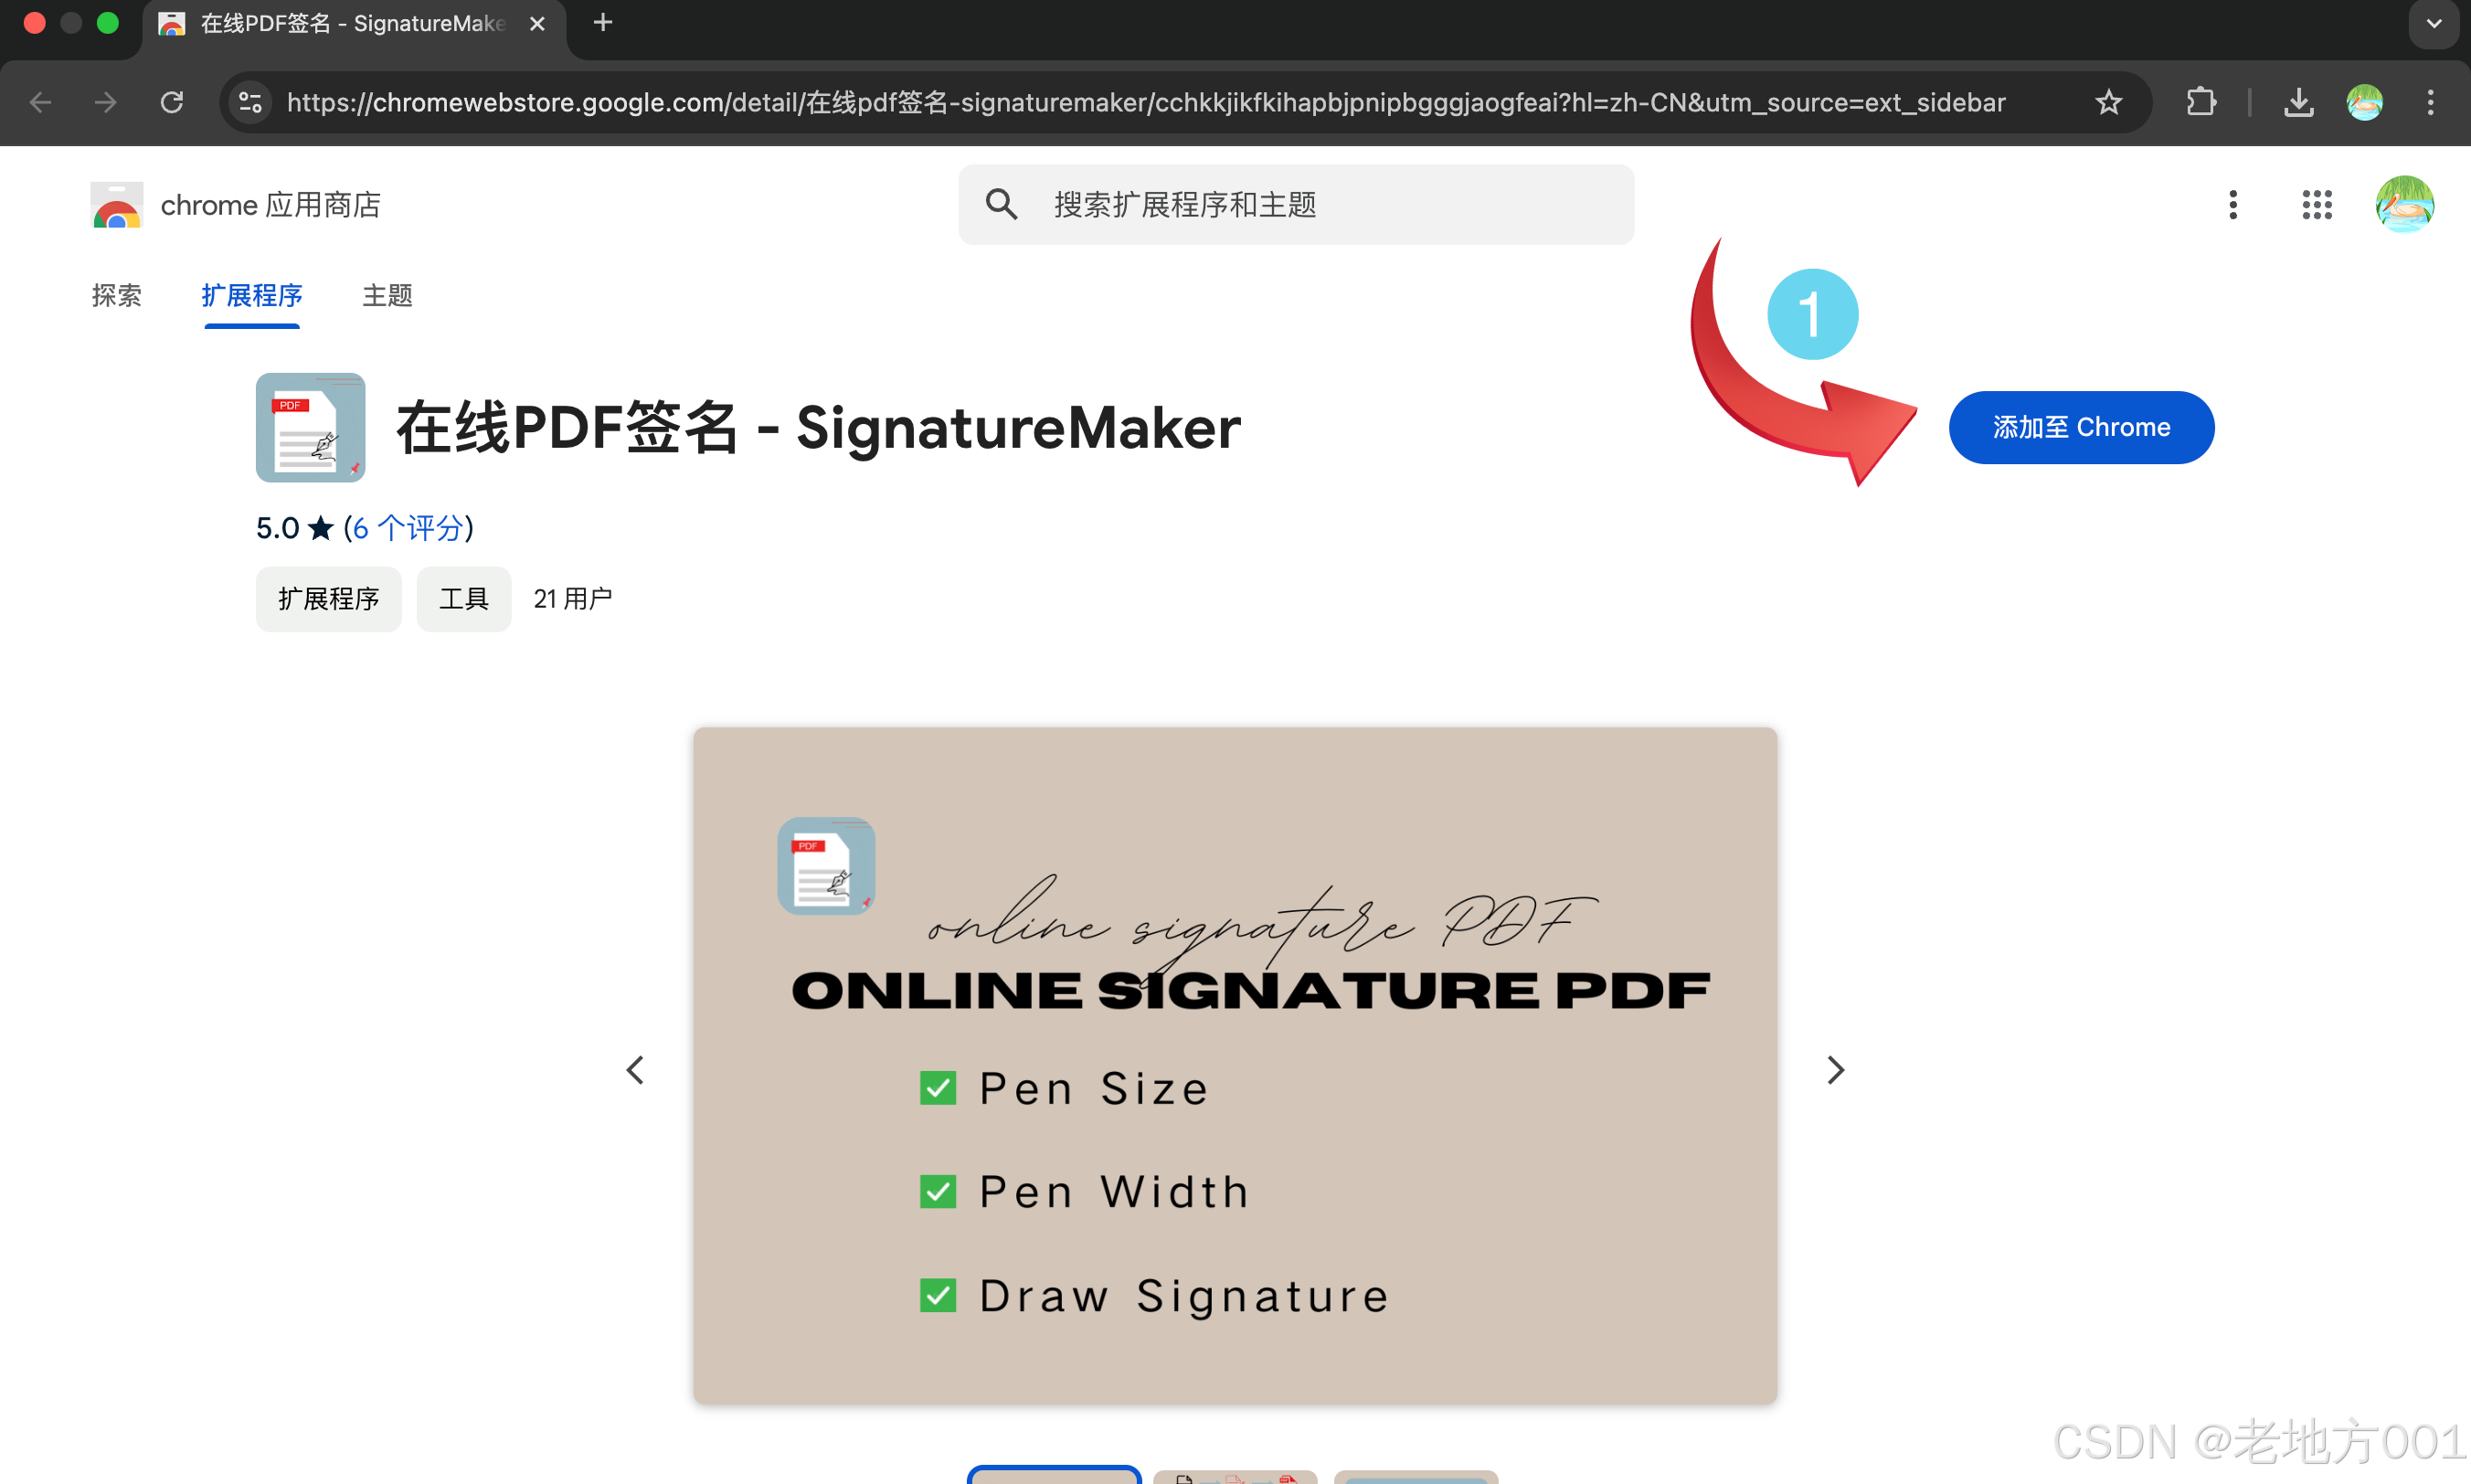Switch to the 探索 tab
2471x1484 pixels.
click(117, 295)
